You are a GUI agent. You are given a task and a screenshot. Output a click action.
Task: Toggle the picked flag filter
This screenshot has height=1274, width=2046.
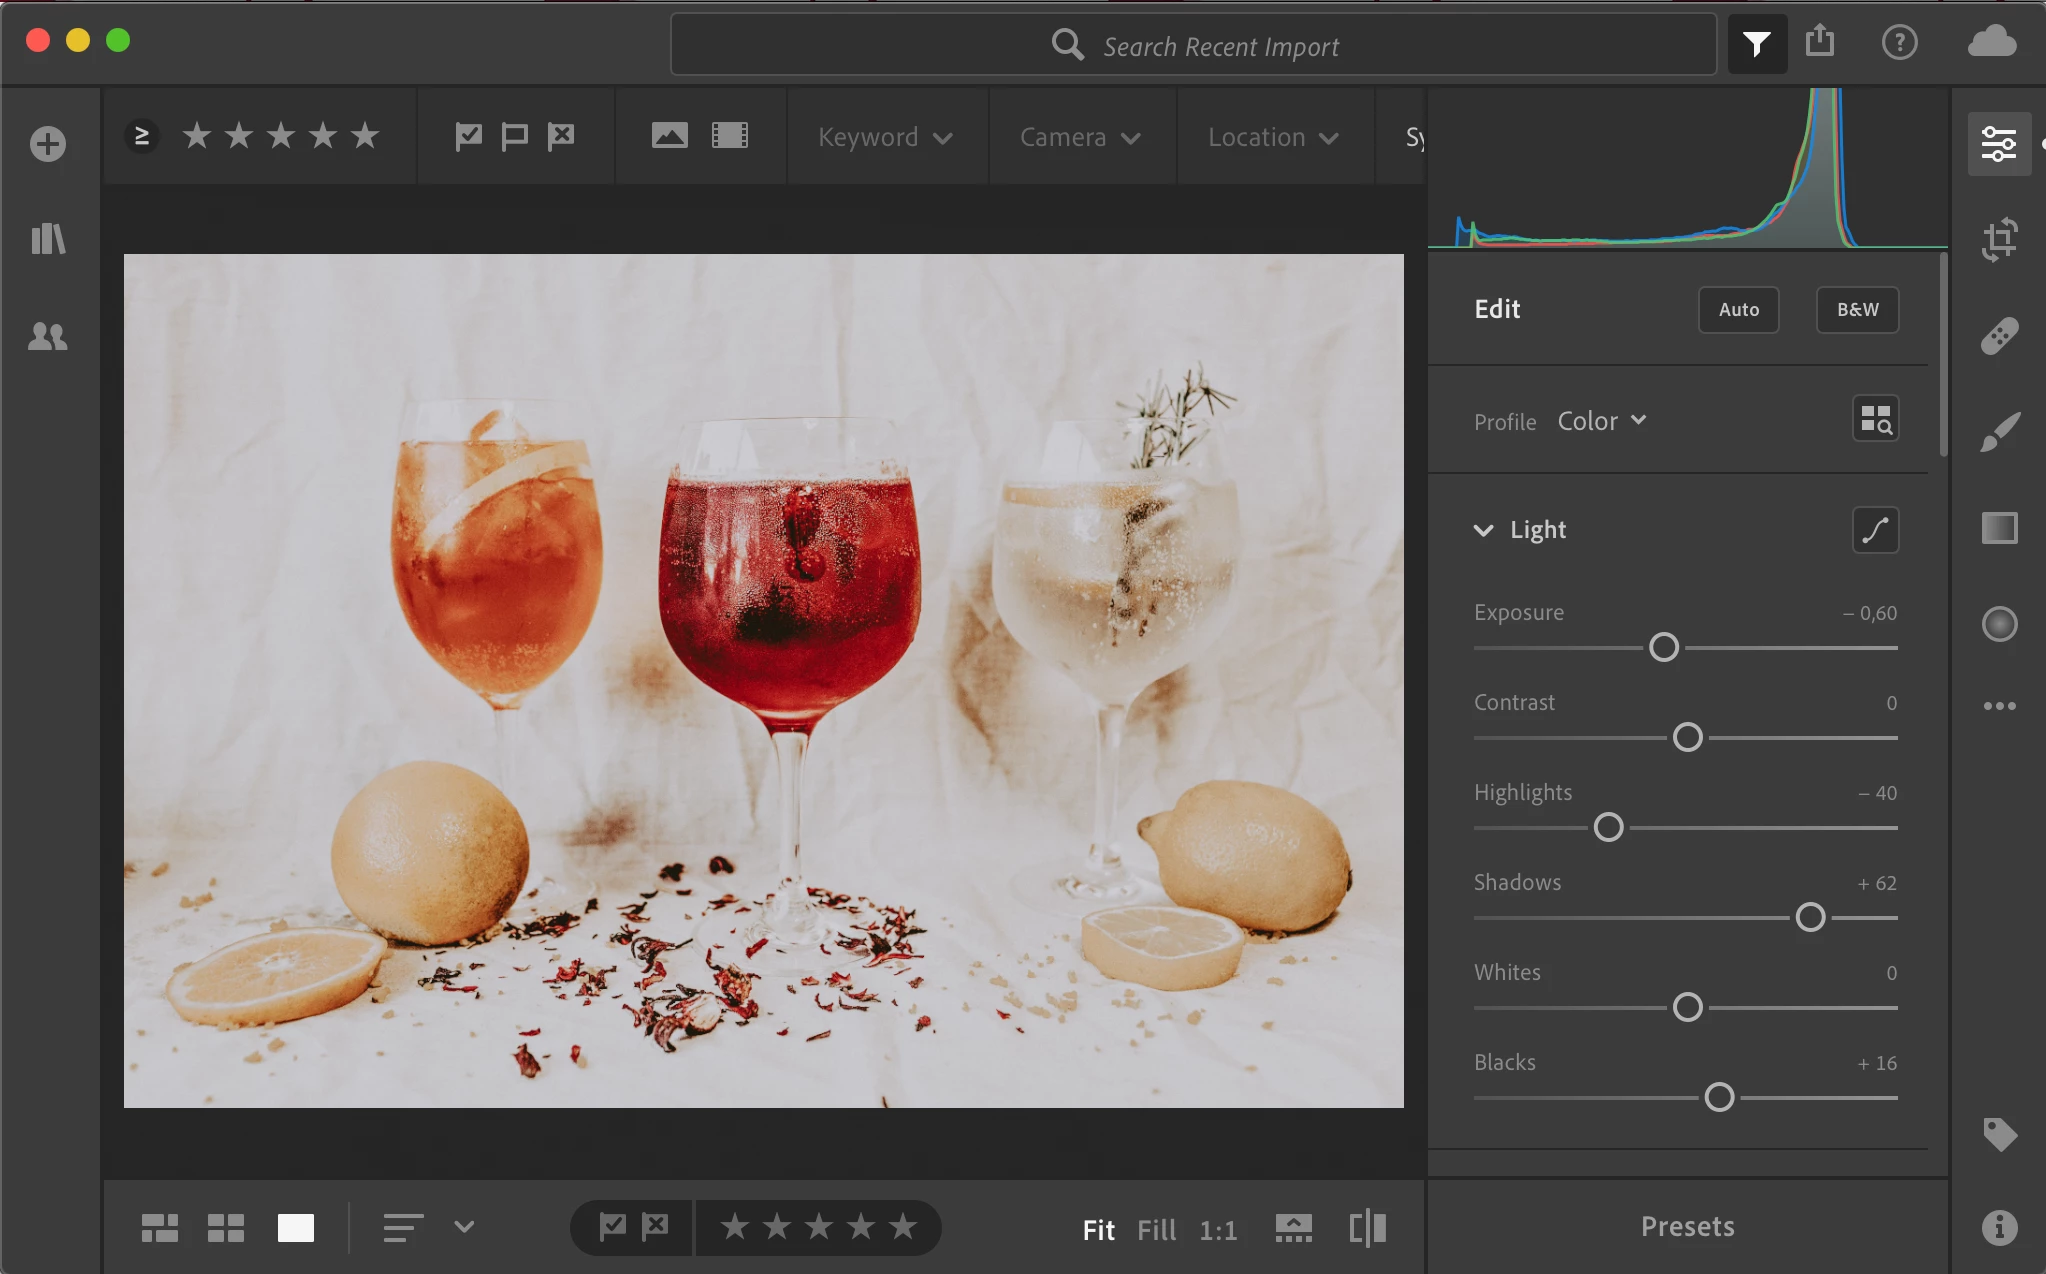(x=468, y=136)
